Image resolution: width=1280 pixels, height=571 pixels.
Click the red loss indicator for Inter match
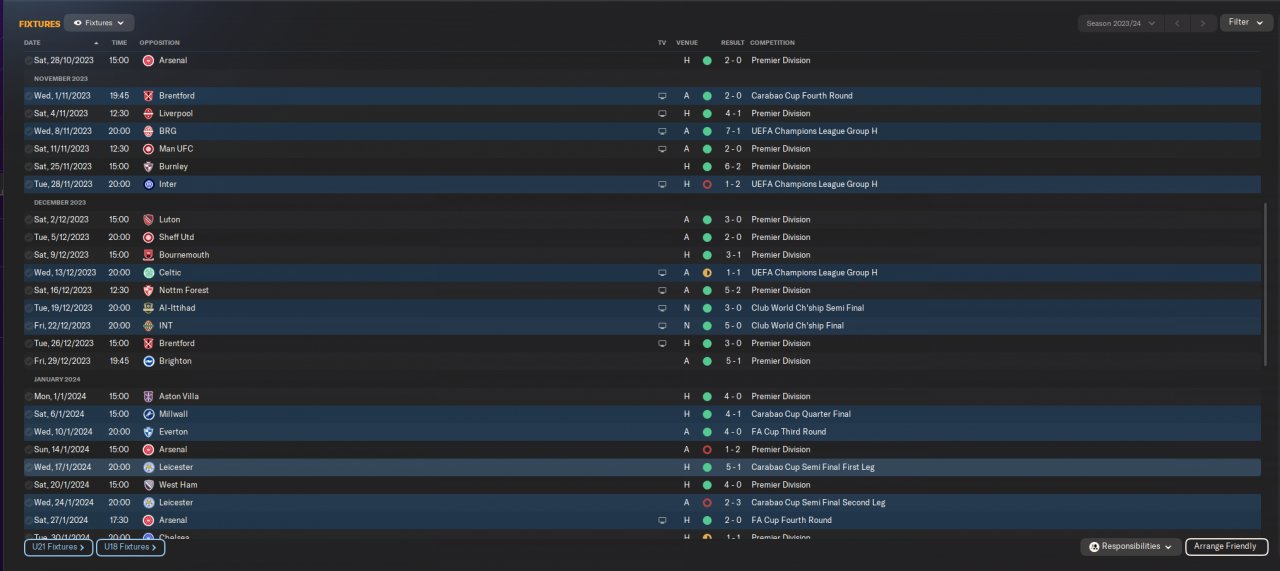tap(707, 184)
